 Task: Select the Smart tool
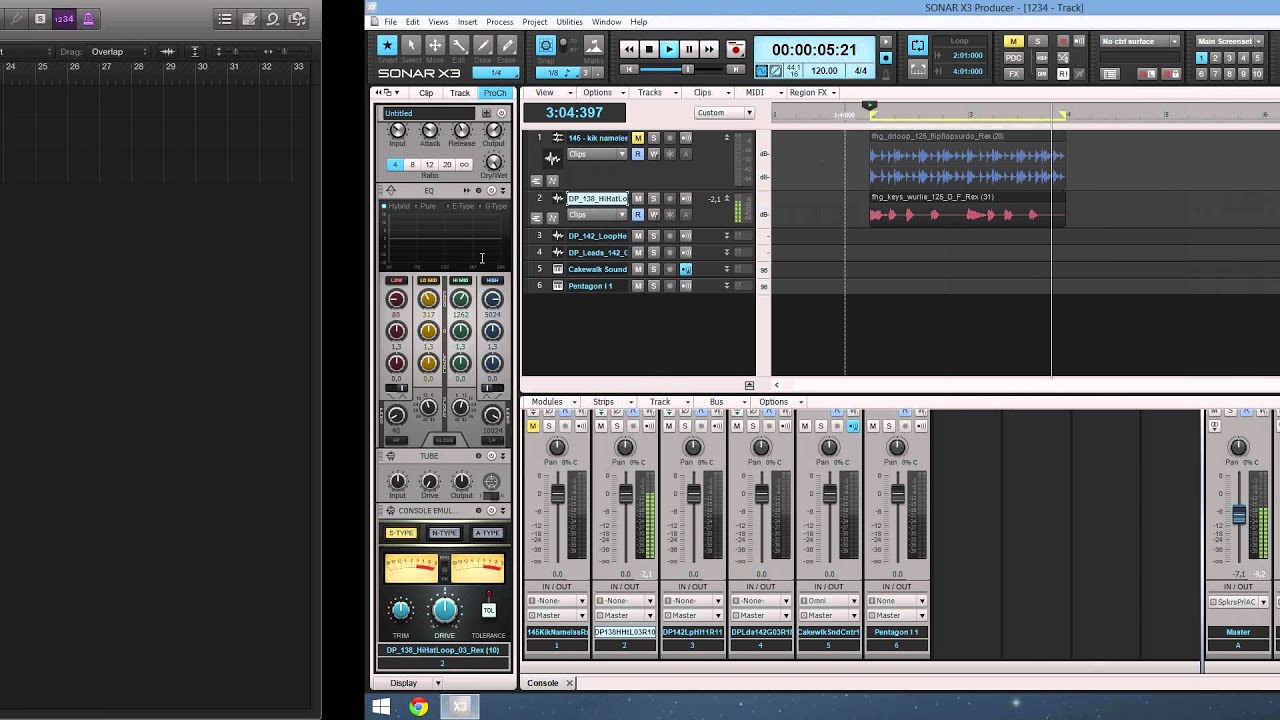387,46
